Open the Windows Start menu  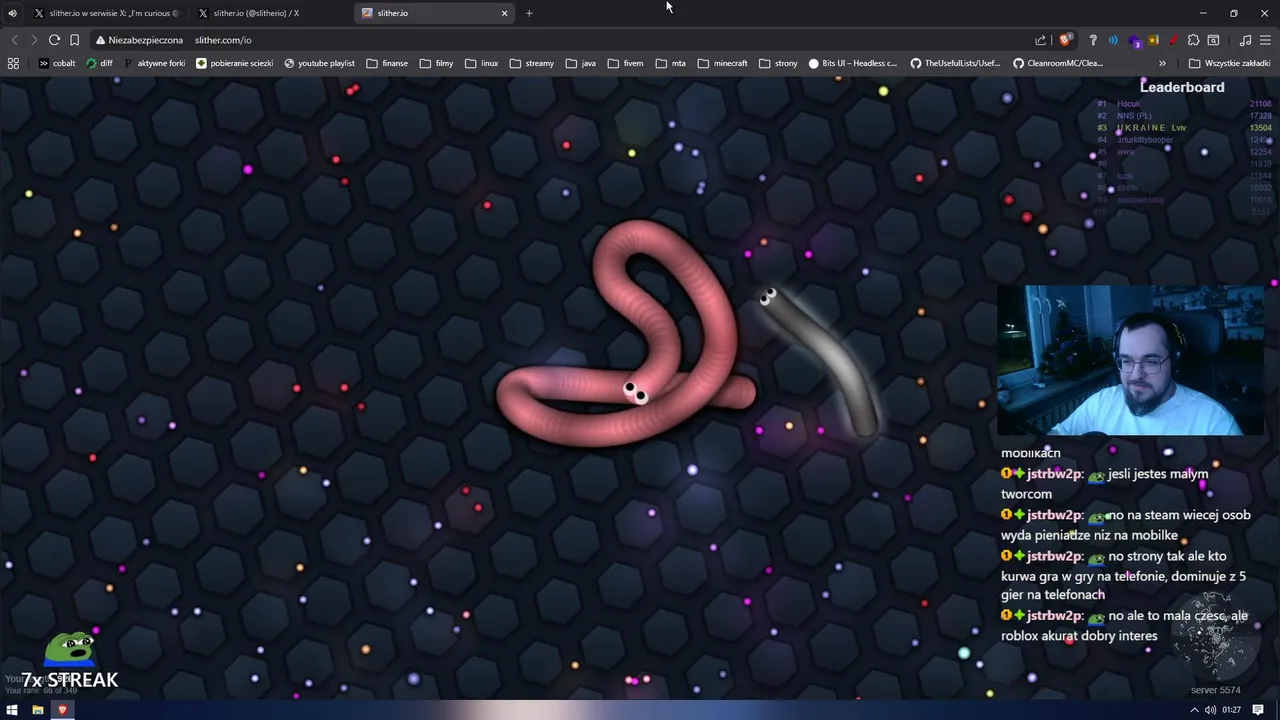tap(12, 710)
